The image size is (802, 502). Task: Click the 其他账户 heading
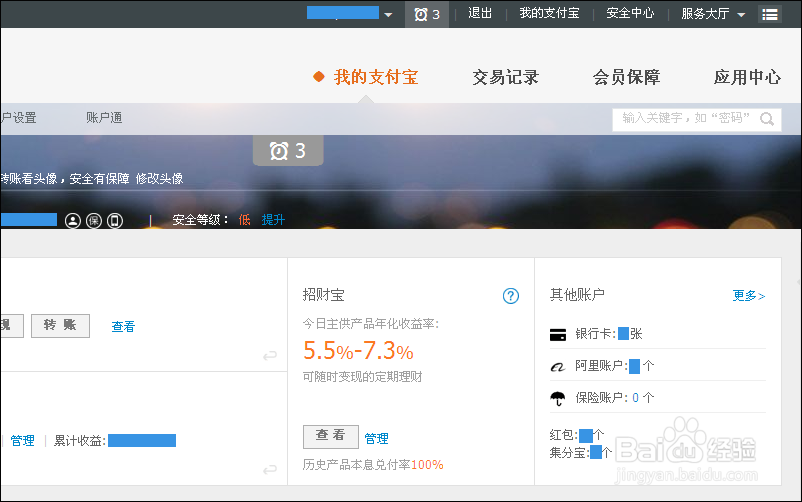pos(577,295)
